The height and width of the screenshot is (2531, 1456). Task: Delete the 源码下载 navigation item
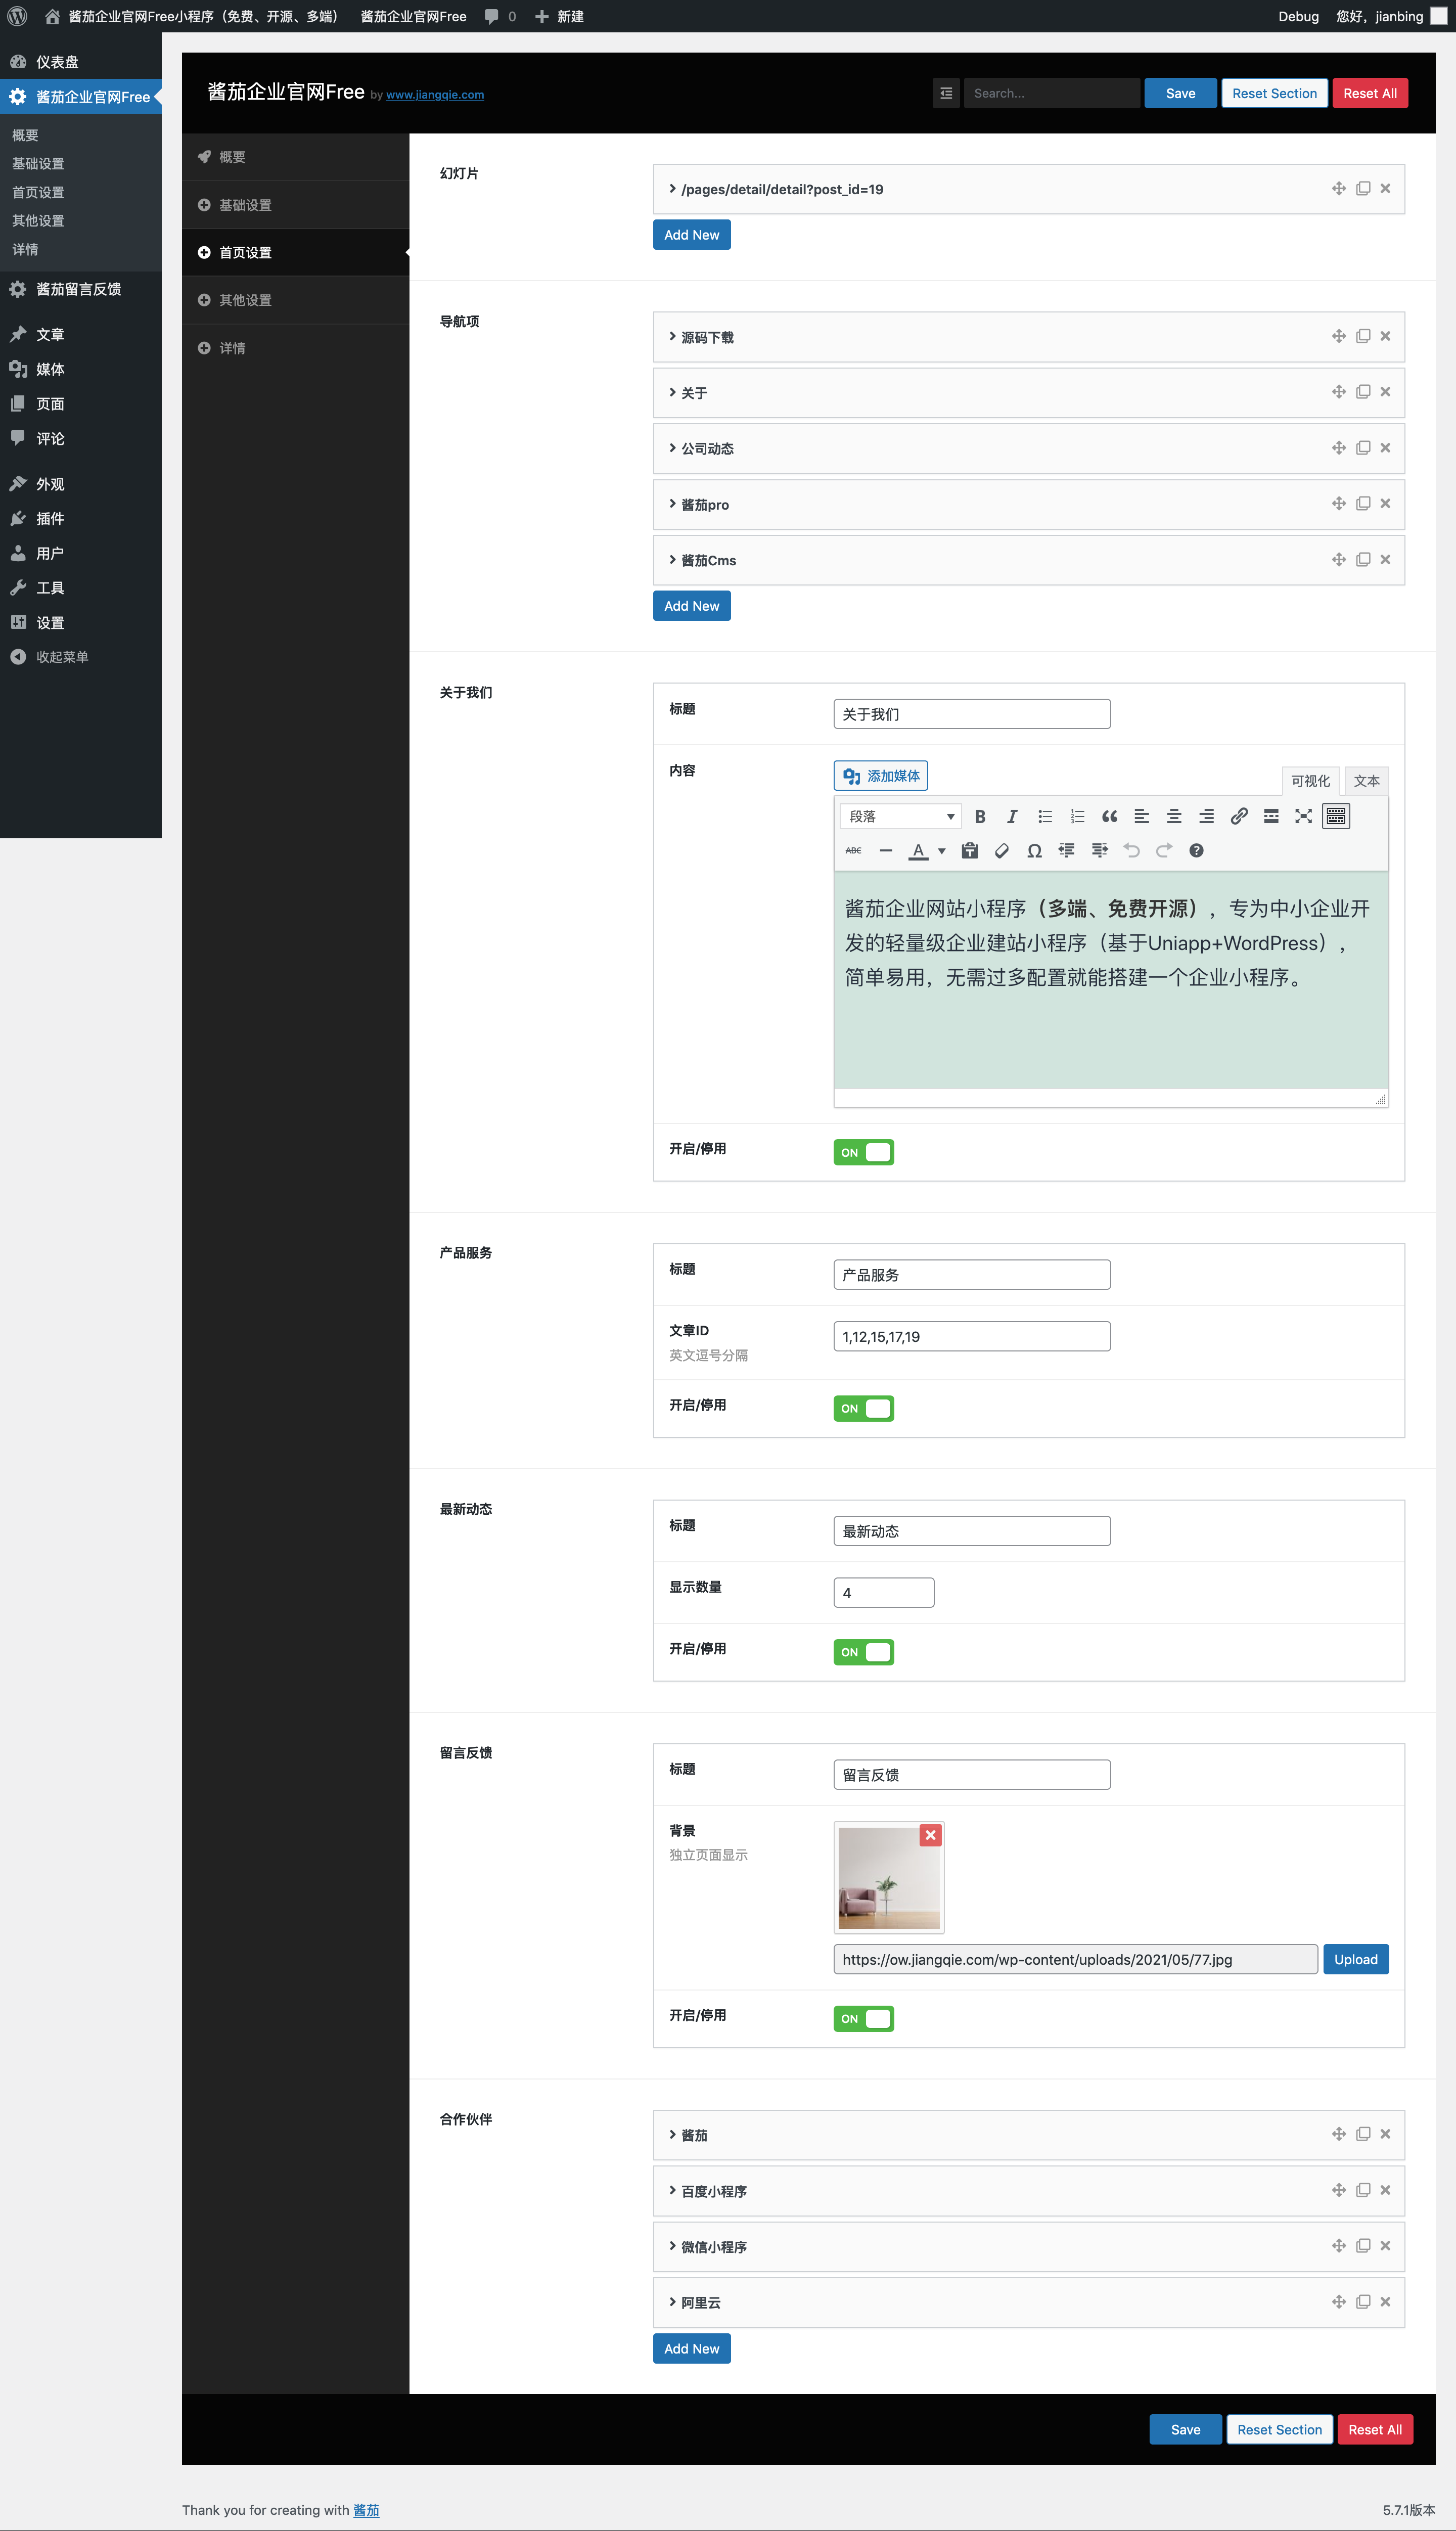pyautogui.click(x=1385, y=336)
